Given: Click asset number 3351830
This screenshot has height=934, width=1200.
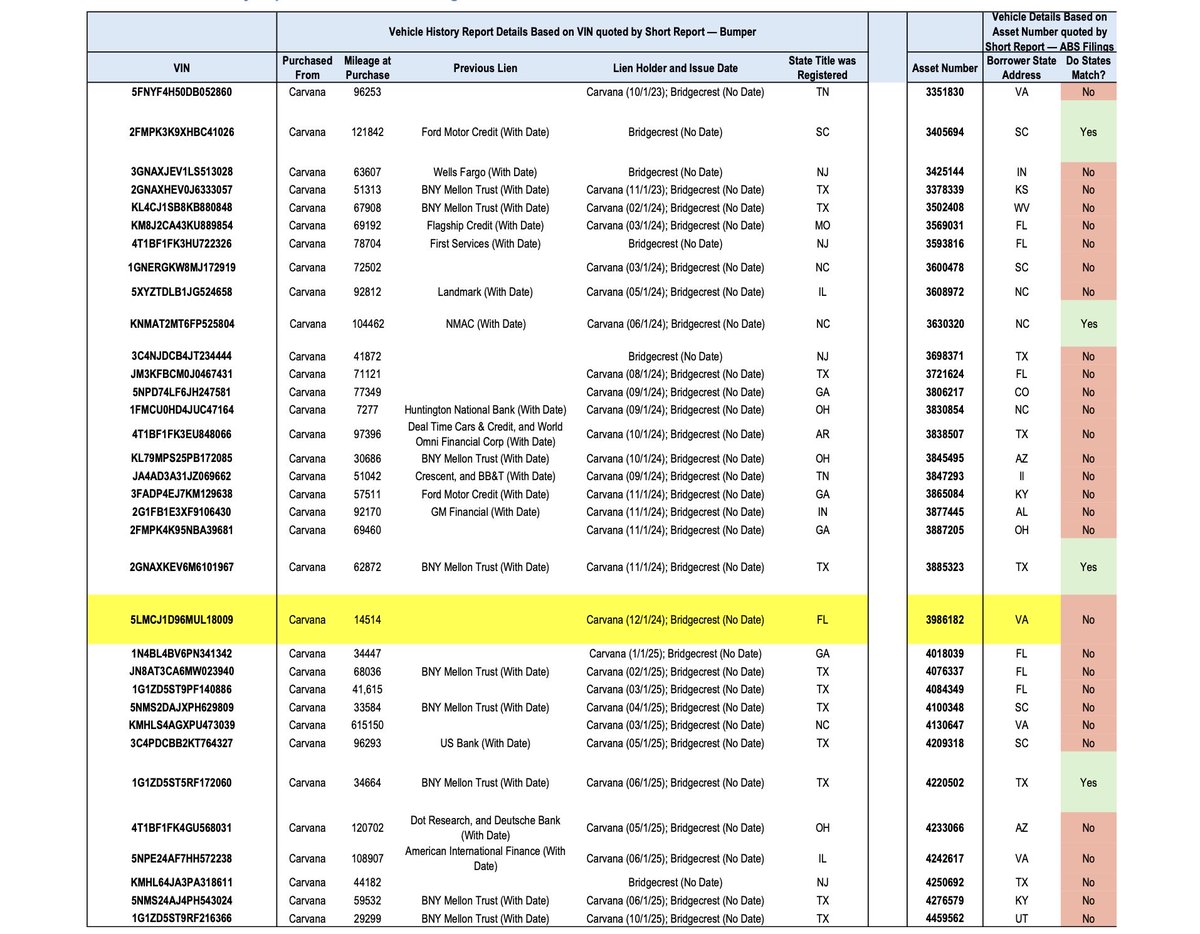Looking at the screenshot, I should [x=945, y=90].
